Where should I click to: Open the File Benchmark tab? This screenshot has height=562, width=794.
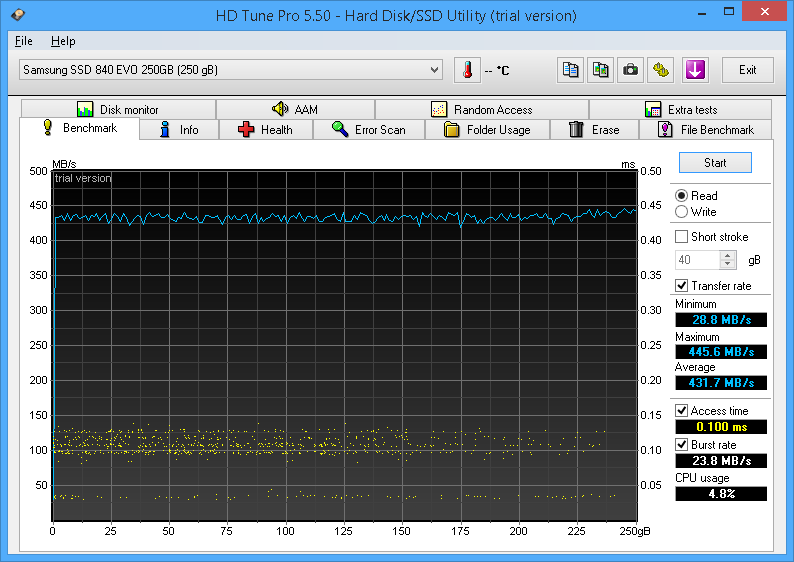[706, 130]
